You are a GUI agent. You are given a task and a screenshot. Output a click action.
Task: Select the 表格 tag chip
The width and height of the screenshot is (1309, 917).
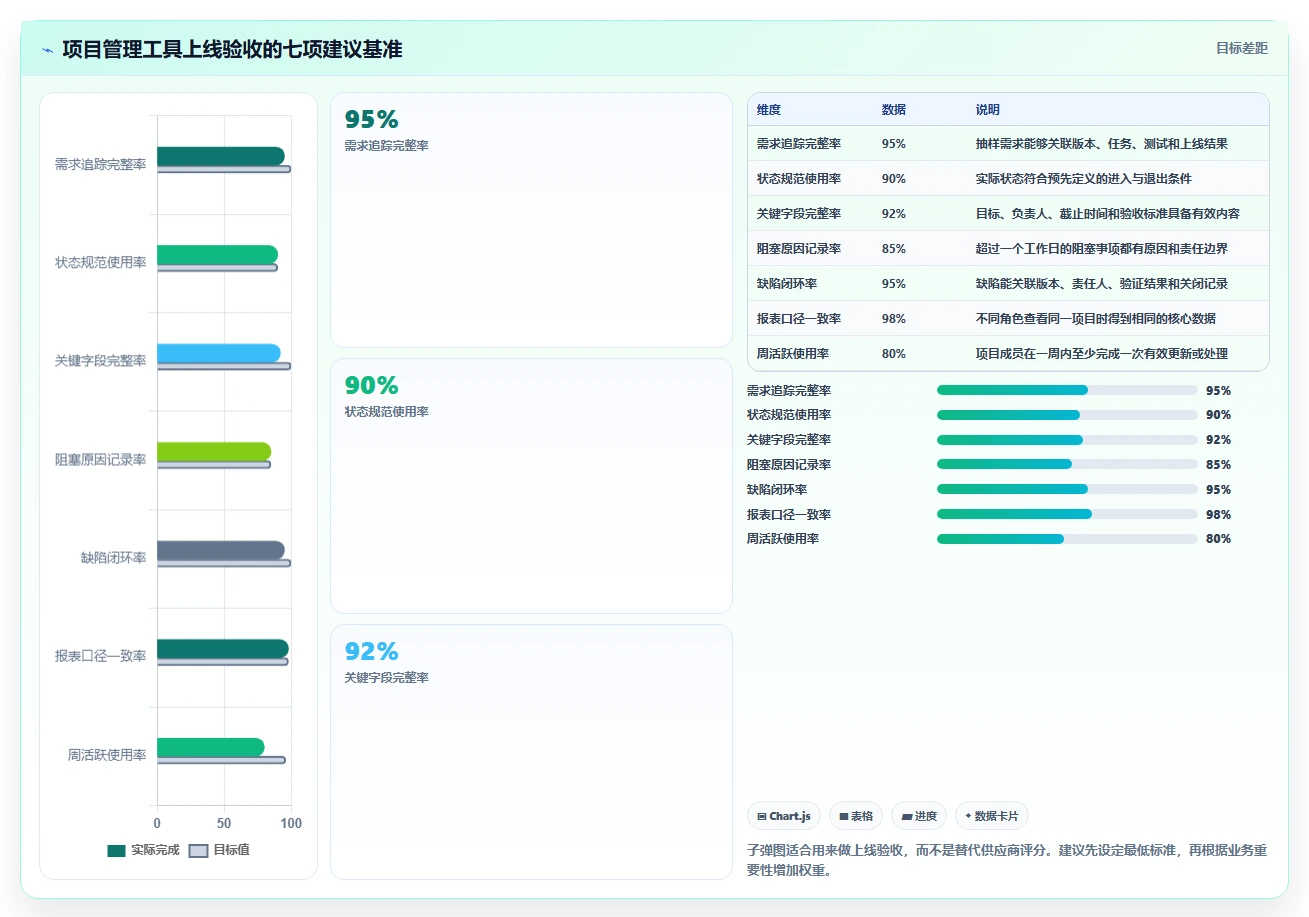[856, 816]
